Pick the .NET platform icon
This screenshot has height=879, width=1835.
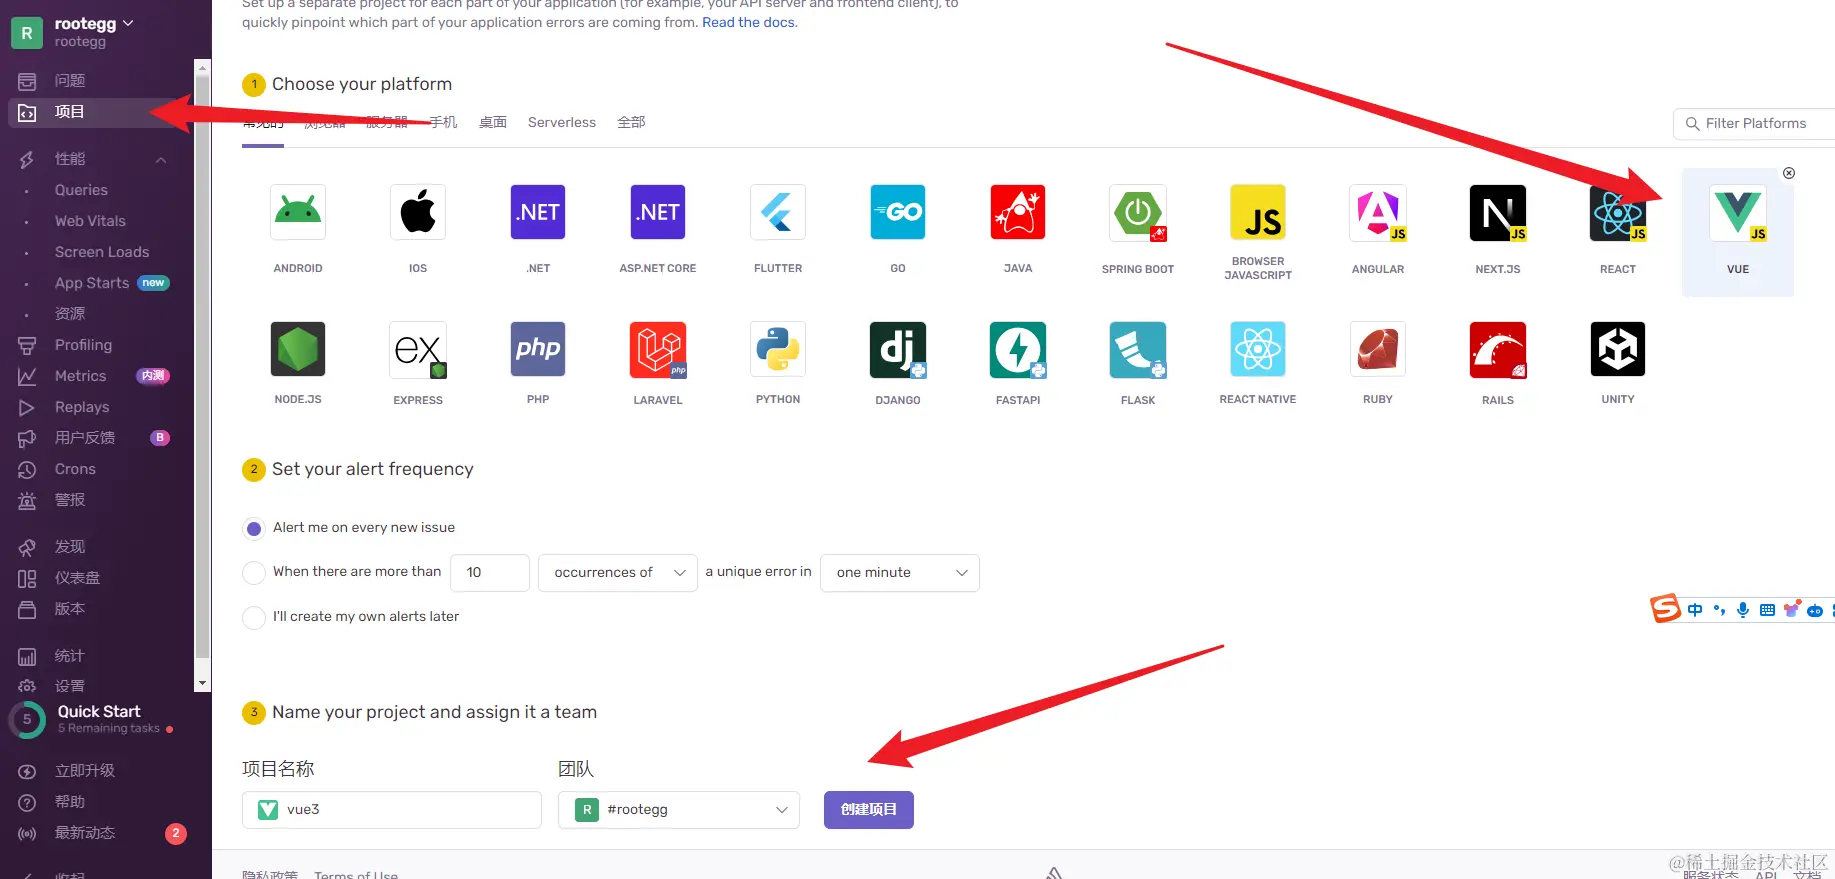coord(538,212)
